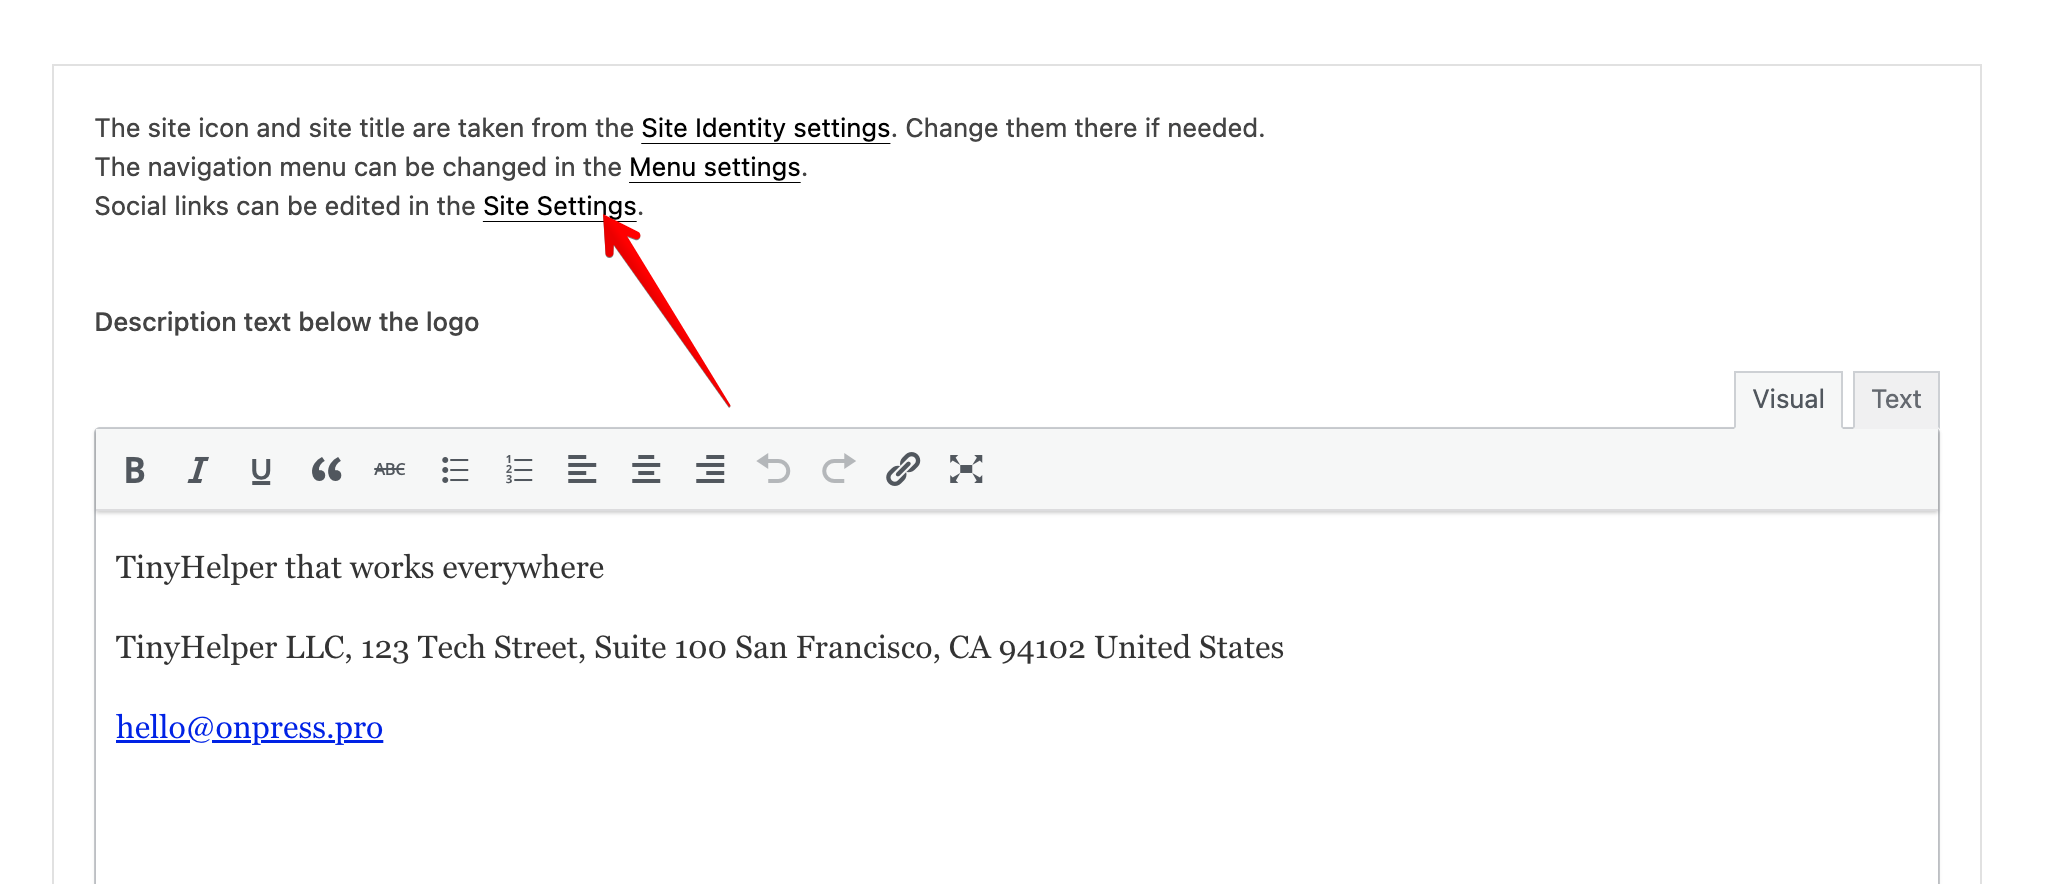
Task: Apply italic formatting
Action: pos(198,469)
